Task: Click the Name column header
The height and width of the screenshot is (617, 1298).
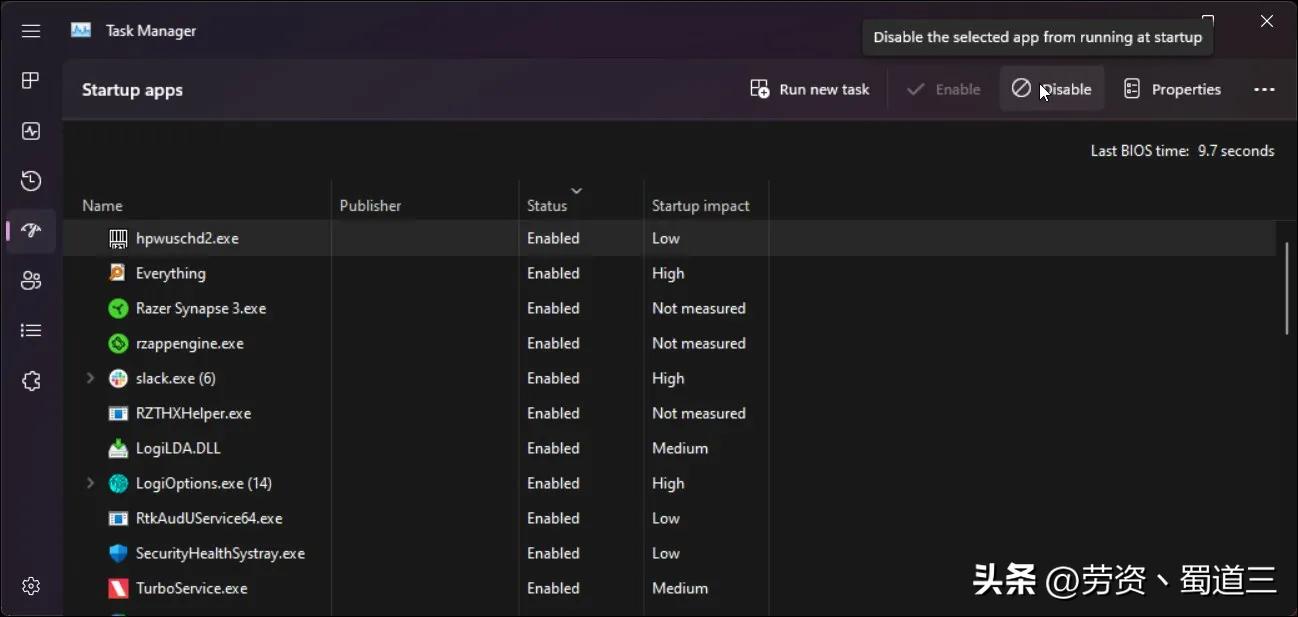Action: (x=102, y=205)
